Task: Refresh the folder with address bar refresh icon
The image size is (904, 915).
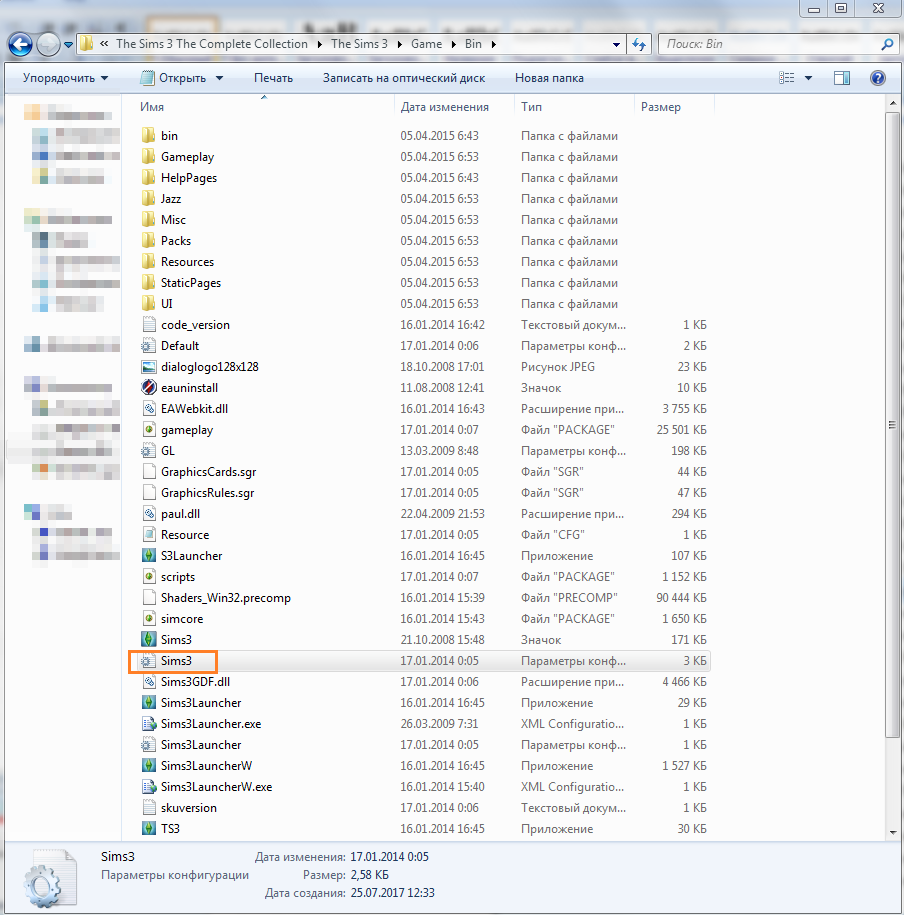Action: point(639,44)
